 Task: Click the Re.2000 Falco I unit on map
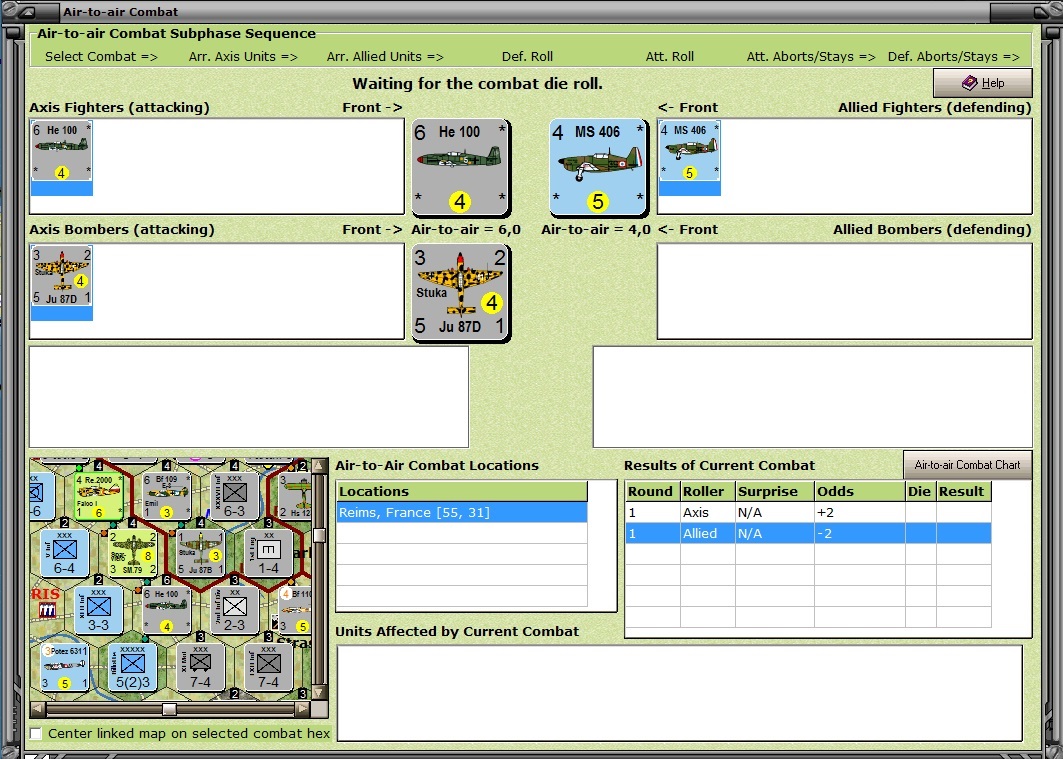[98, 496]
